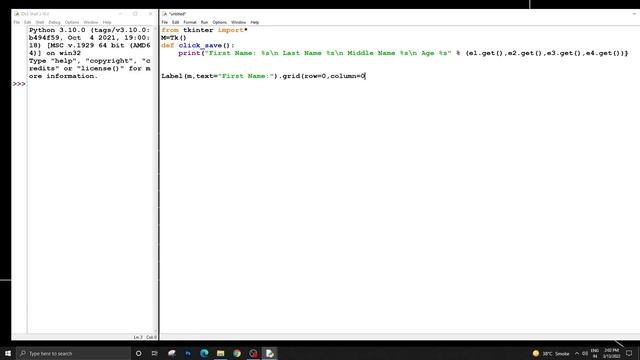The width and height of the screenshot is (640, 360).
Task: Click the >>> prompt in the shell
Action: 19,84
